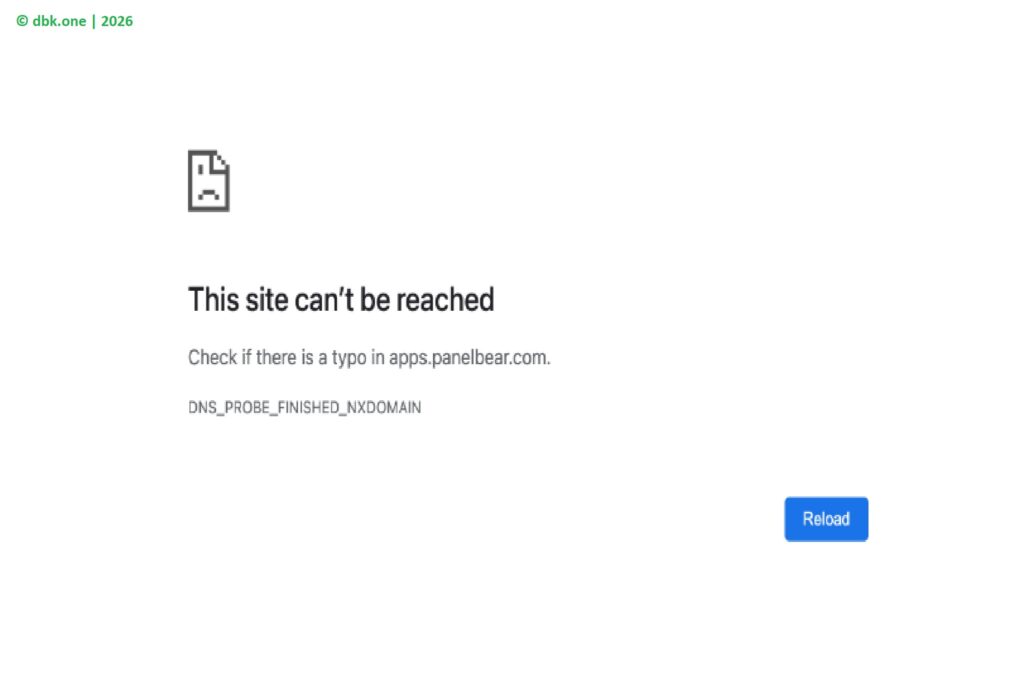Click the Reload button

click(826, 519)
